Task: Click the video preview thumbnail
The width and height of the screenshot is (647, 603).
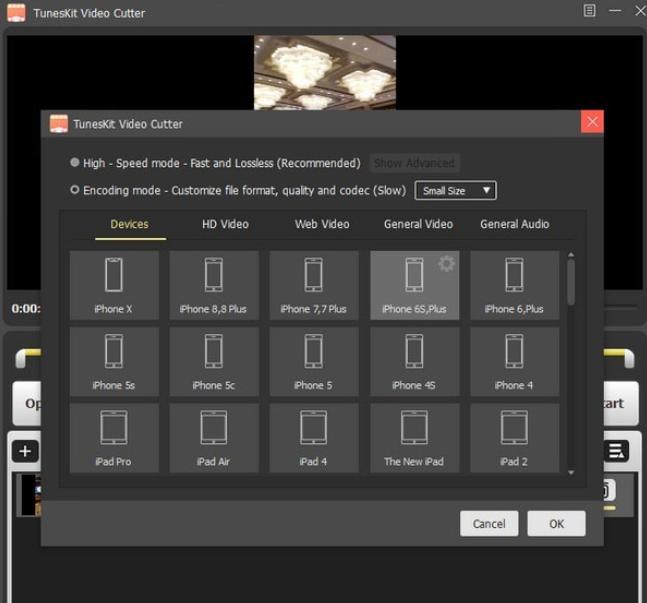Action: click(x=325, y=73)
